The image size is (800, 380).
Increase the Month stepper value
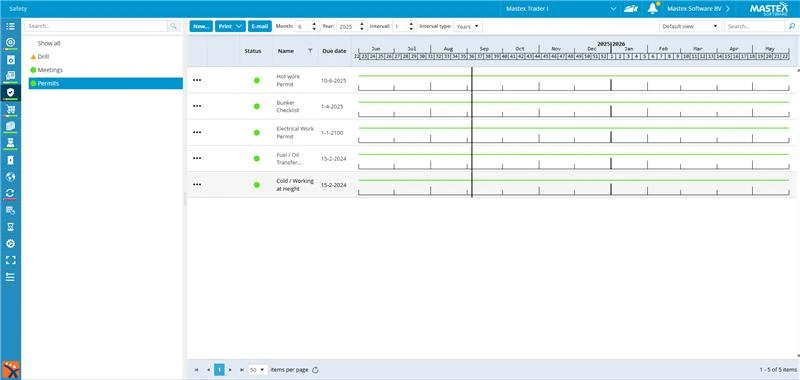pos(314,23)
